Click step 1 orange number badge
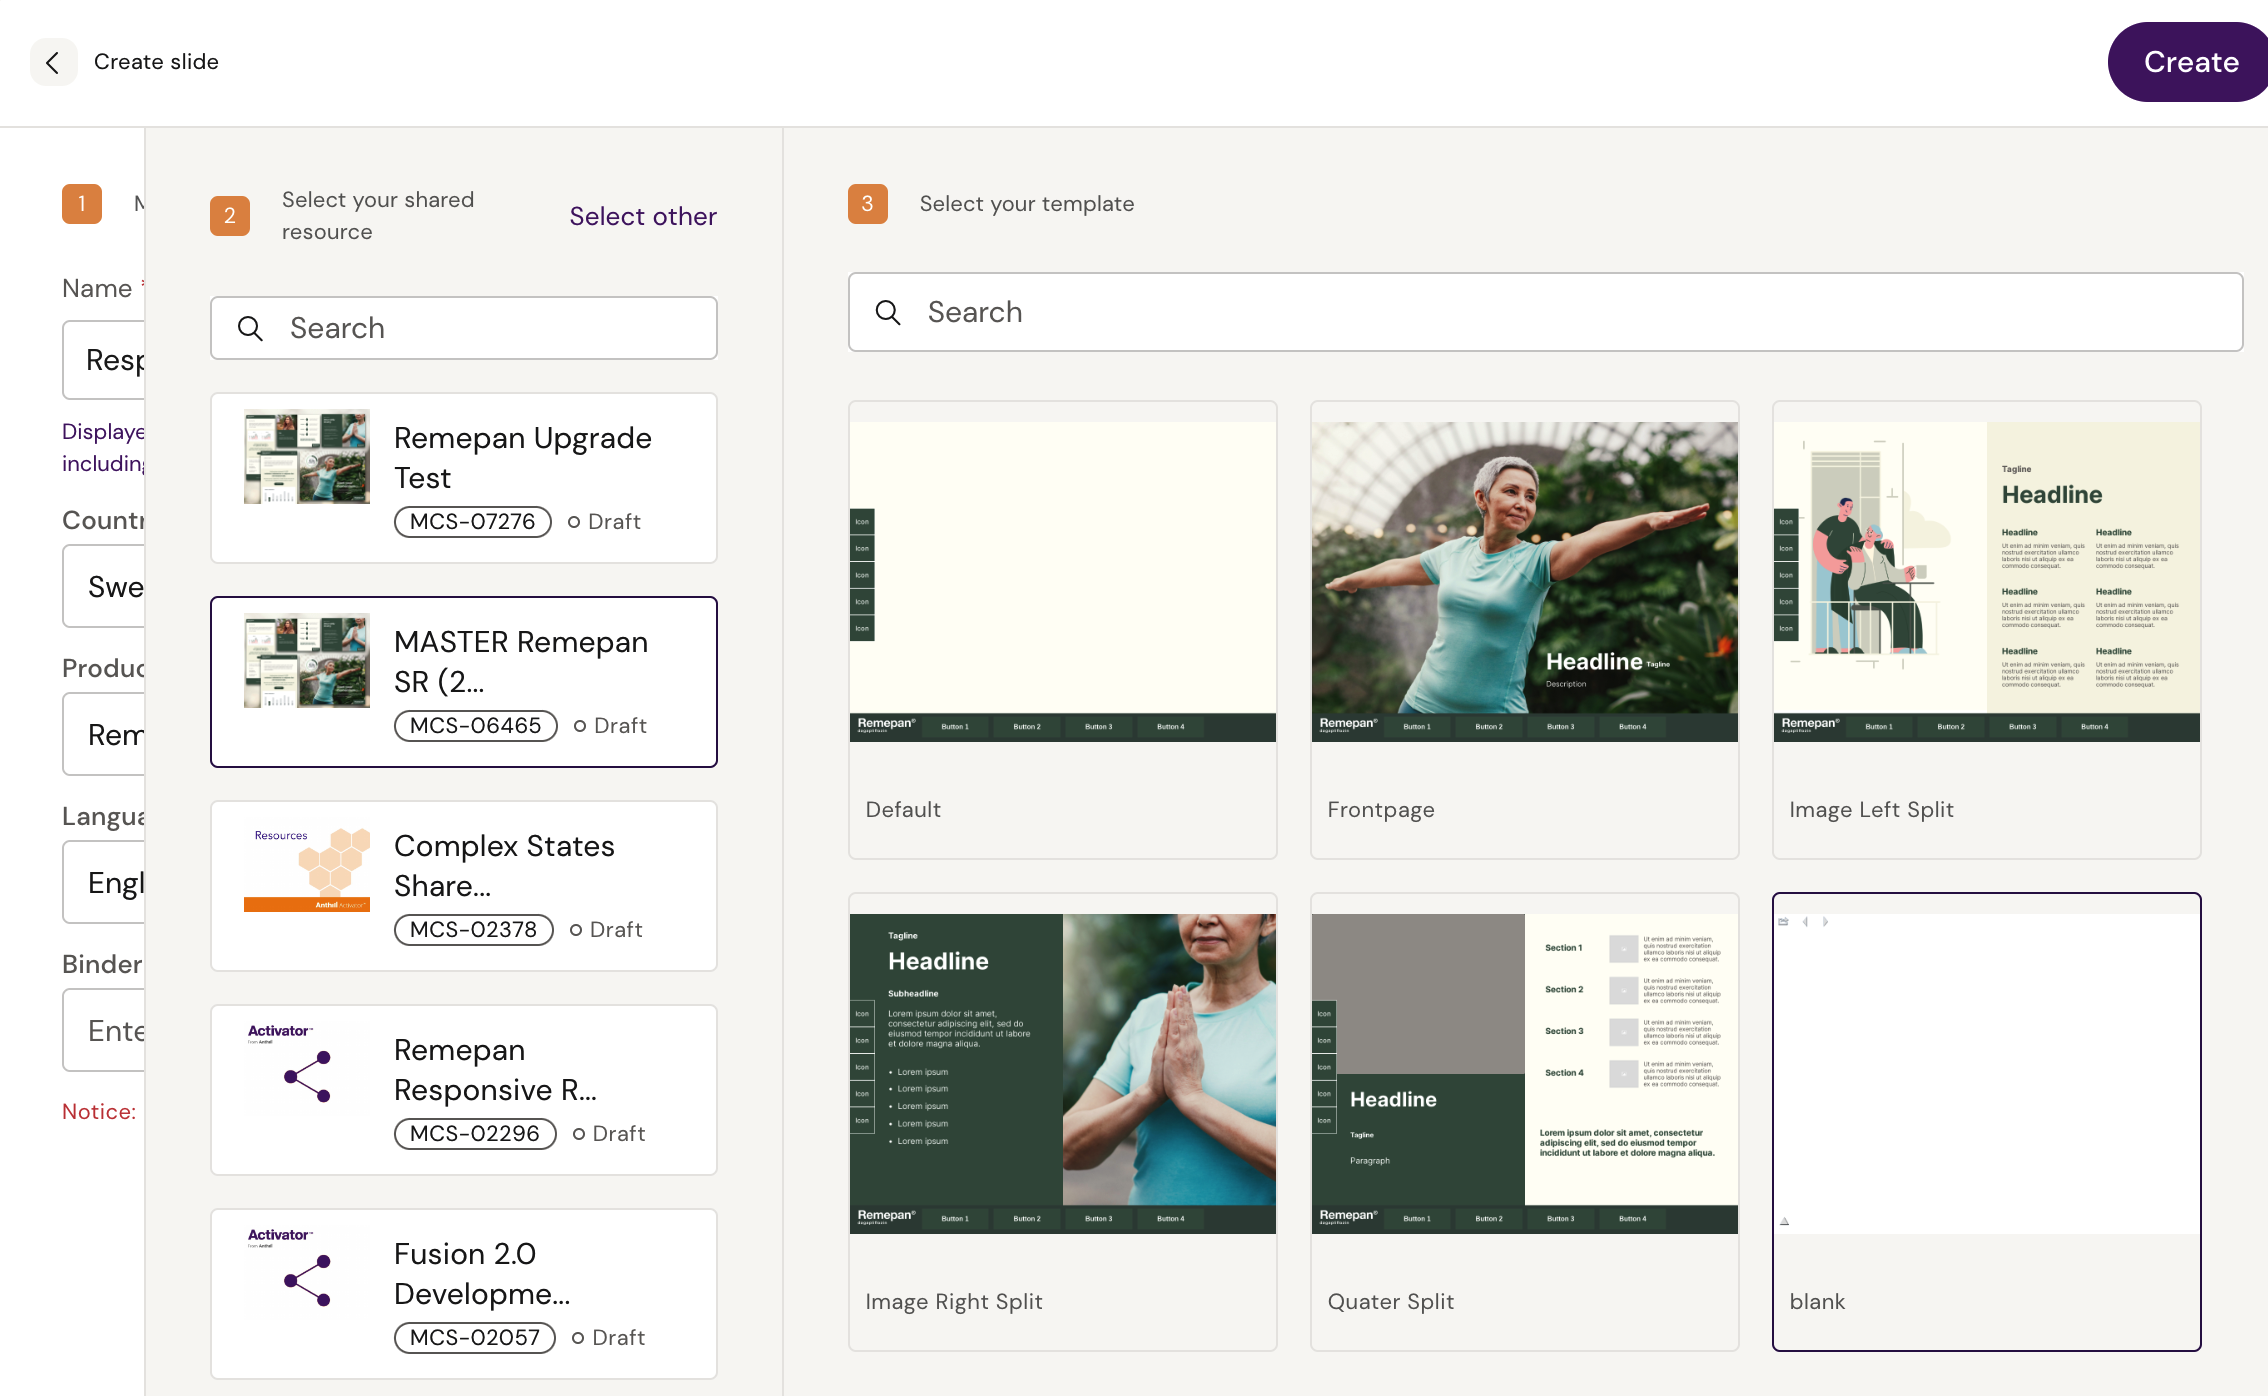Screen dimensions: 2268x1396 (82, 203)
